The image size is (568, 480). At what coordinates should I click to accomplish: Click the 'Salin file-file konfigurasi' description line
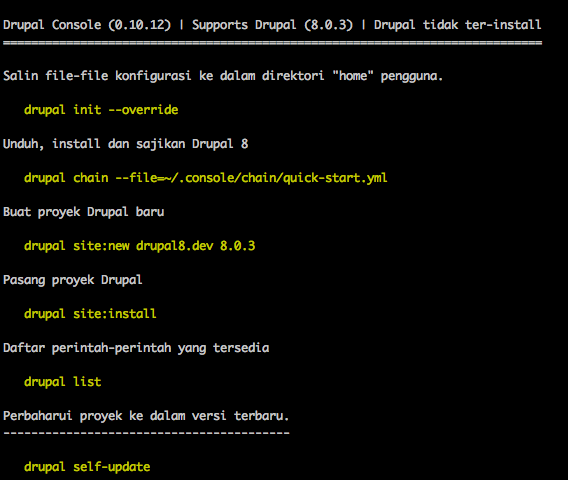(223, 76)
